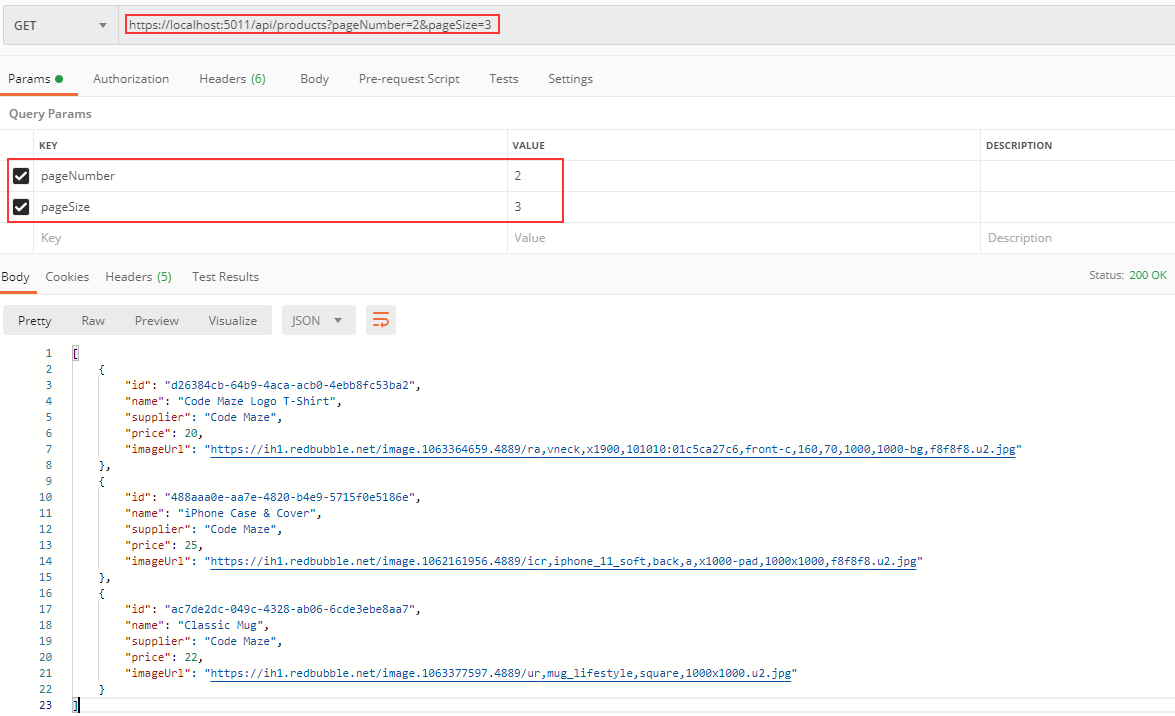
Task: Click the Pre-request Script tab
Action: [x=409, y=77]
